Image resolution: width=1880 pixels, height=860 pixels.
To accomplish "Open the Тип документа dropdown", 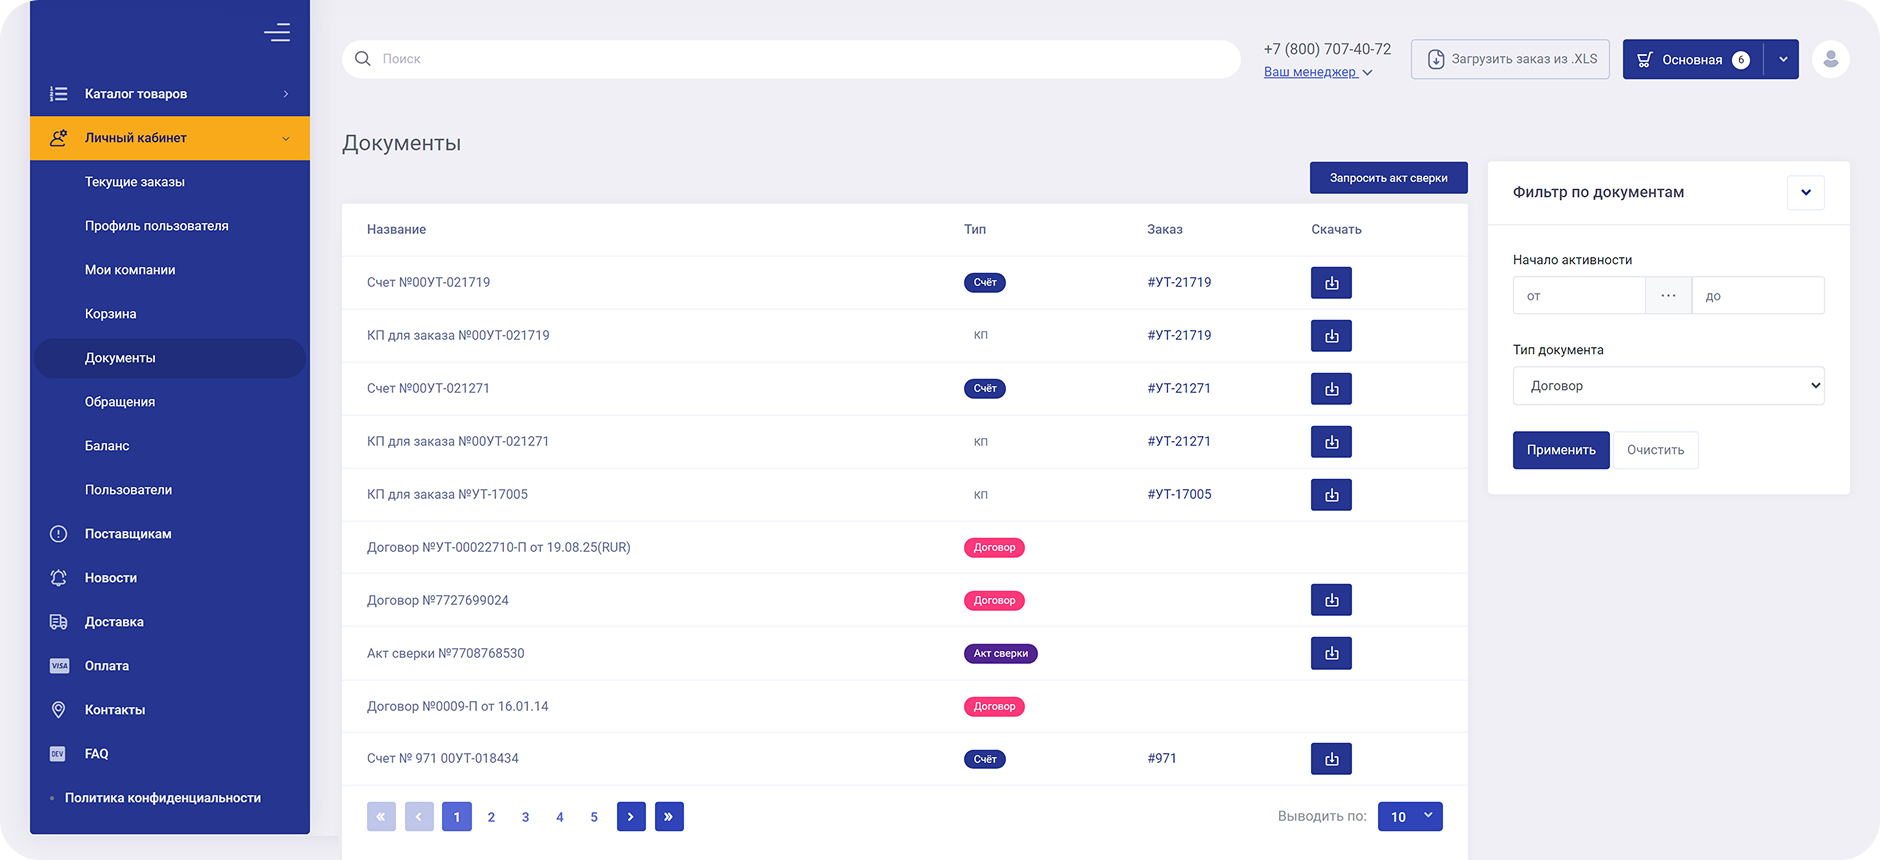I will coord(1668,386).
